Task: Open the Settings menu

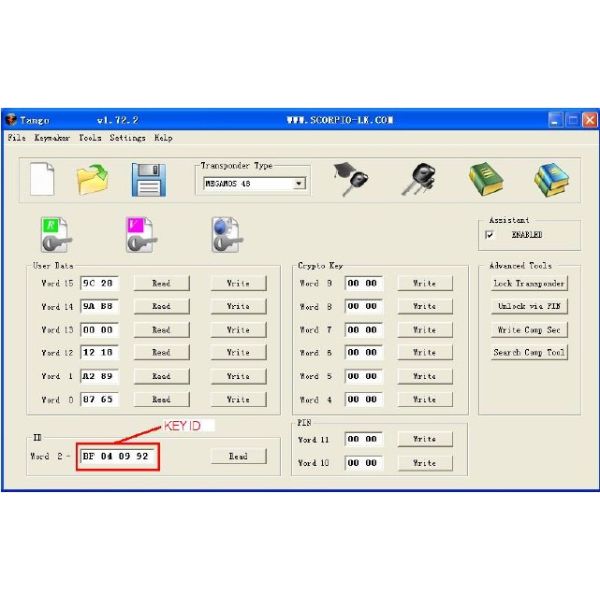Action: pyautogui.click(x=128, y=138)
